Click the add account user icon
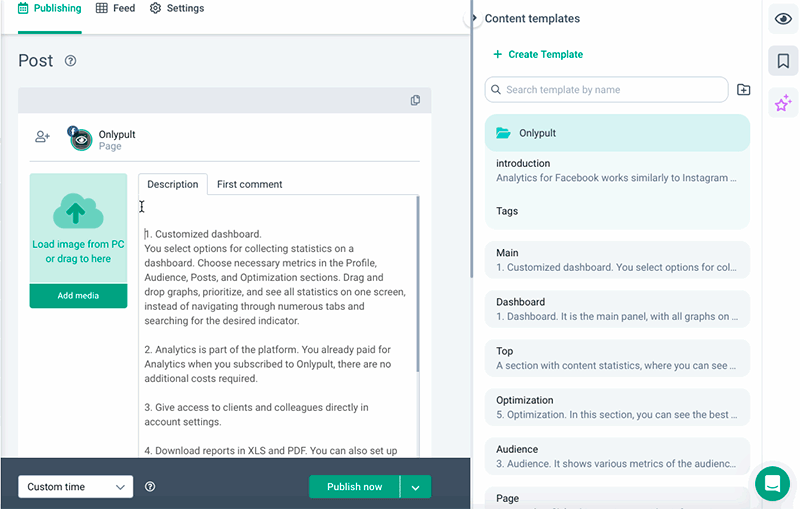Screen dimensions: 800x509 coord(42,137)
